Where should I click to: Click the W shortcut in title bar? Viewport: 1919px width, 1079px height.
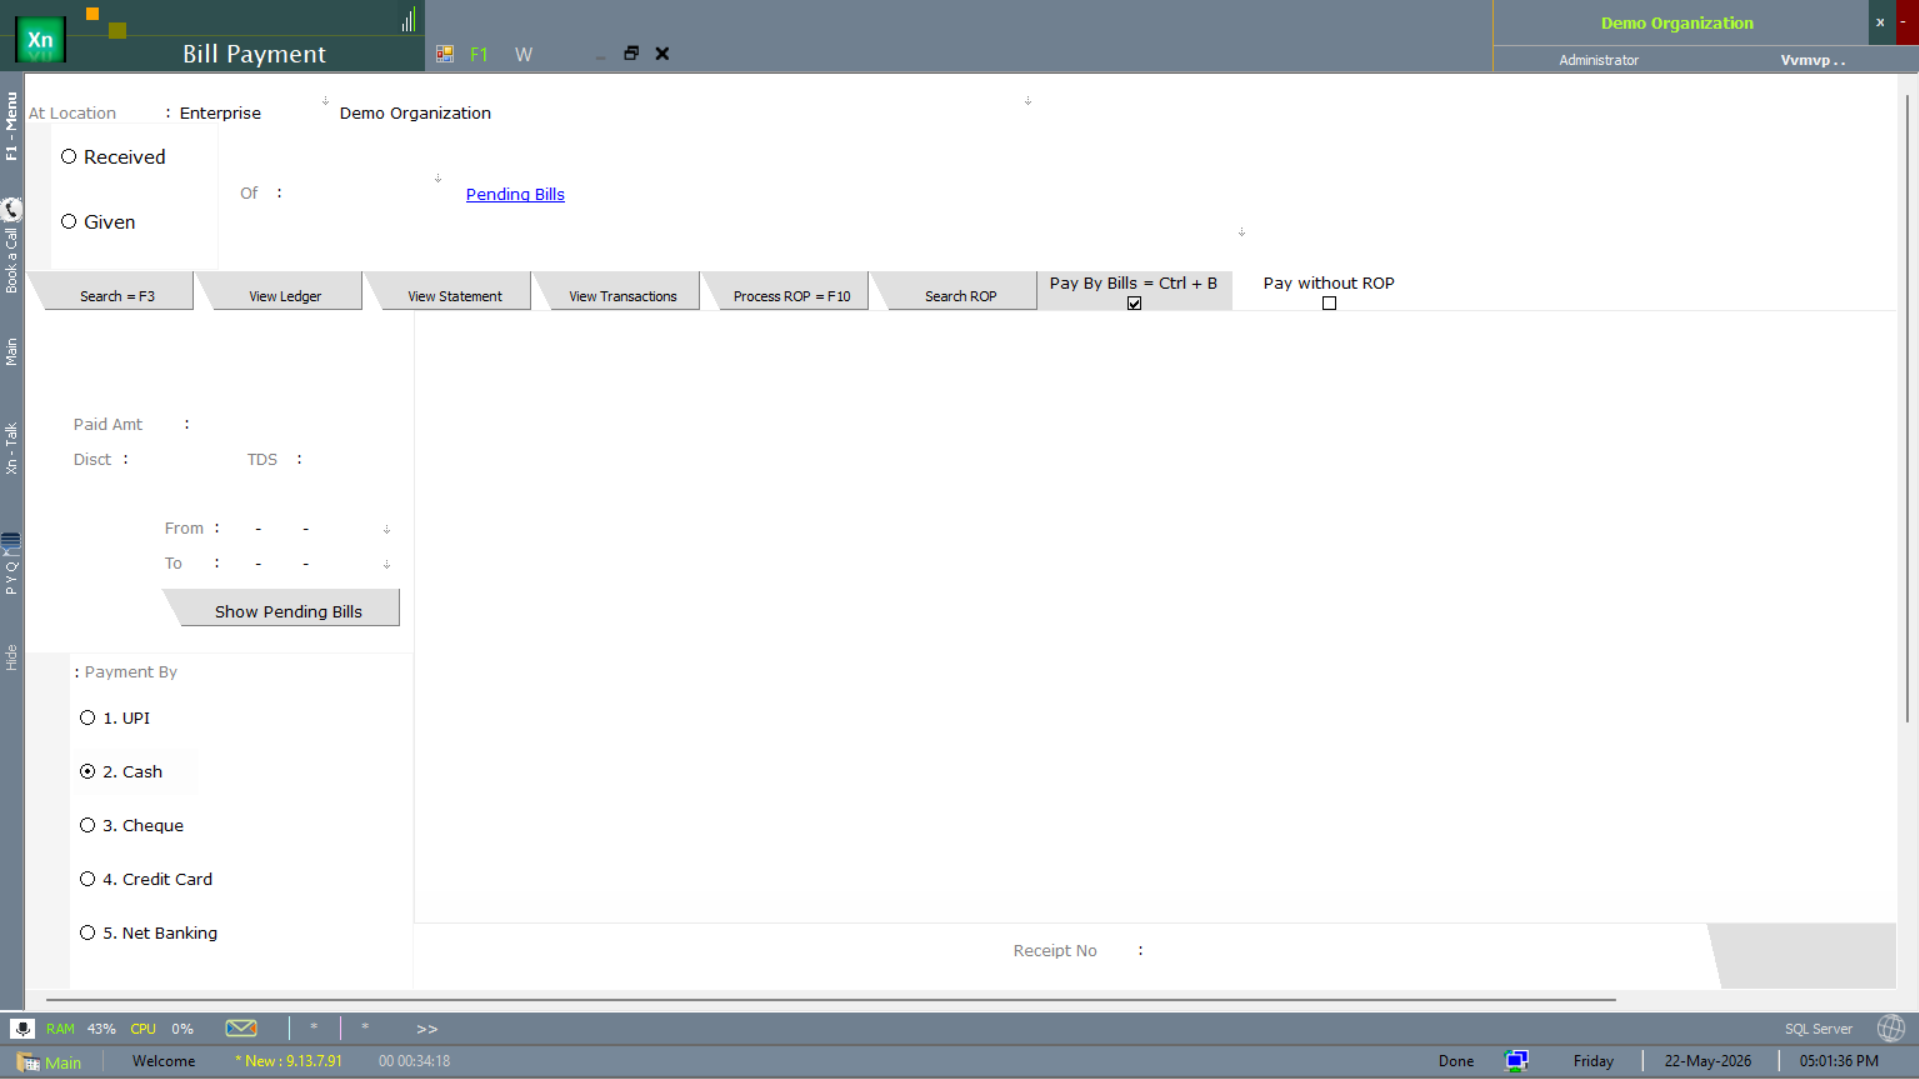point(523,55)
